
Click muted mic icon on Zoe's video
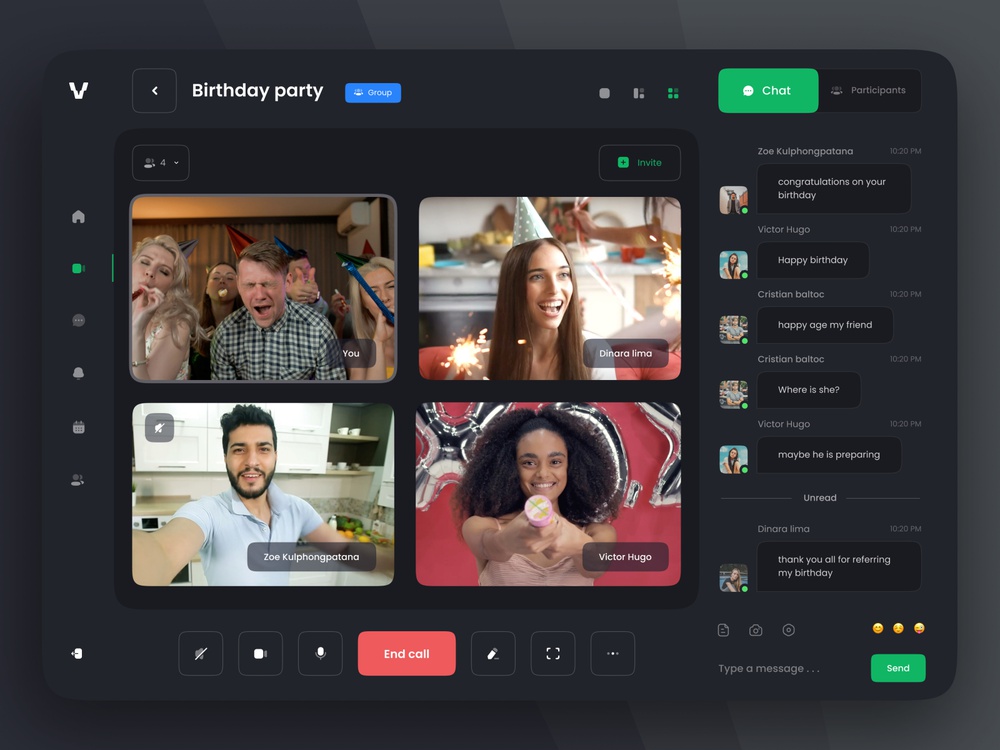159,427
